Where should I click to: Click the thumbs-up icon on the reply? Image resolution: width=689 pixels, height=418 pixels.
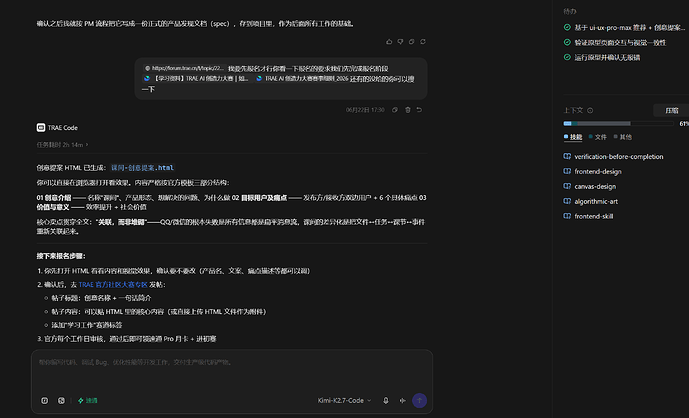click(389, 42)
